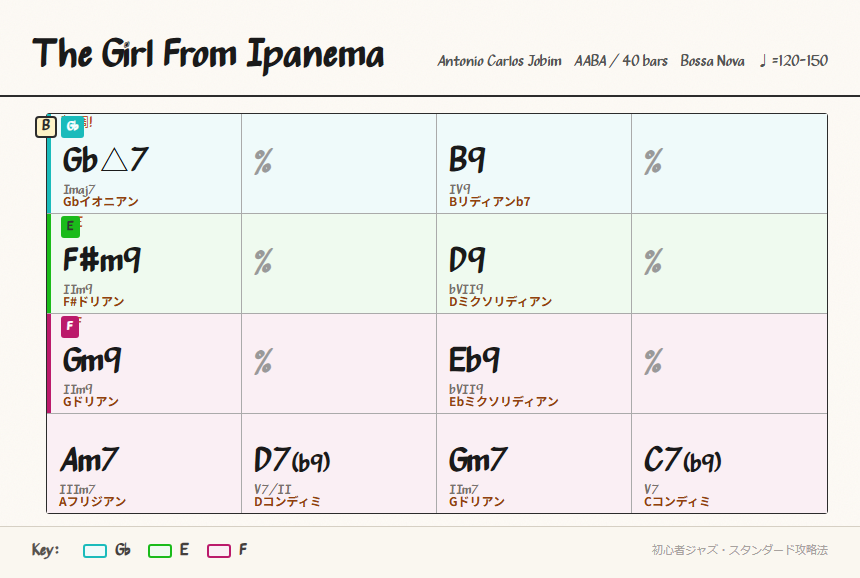Click the B section marker badge
Screen dimensions: 860x578
[46, 126]
